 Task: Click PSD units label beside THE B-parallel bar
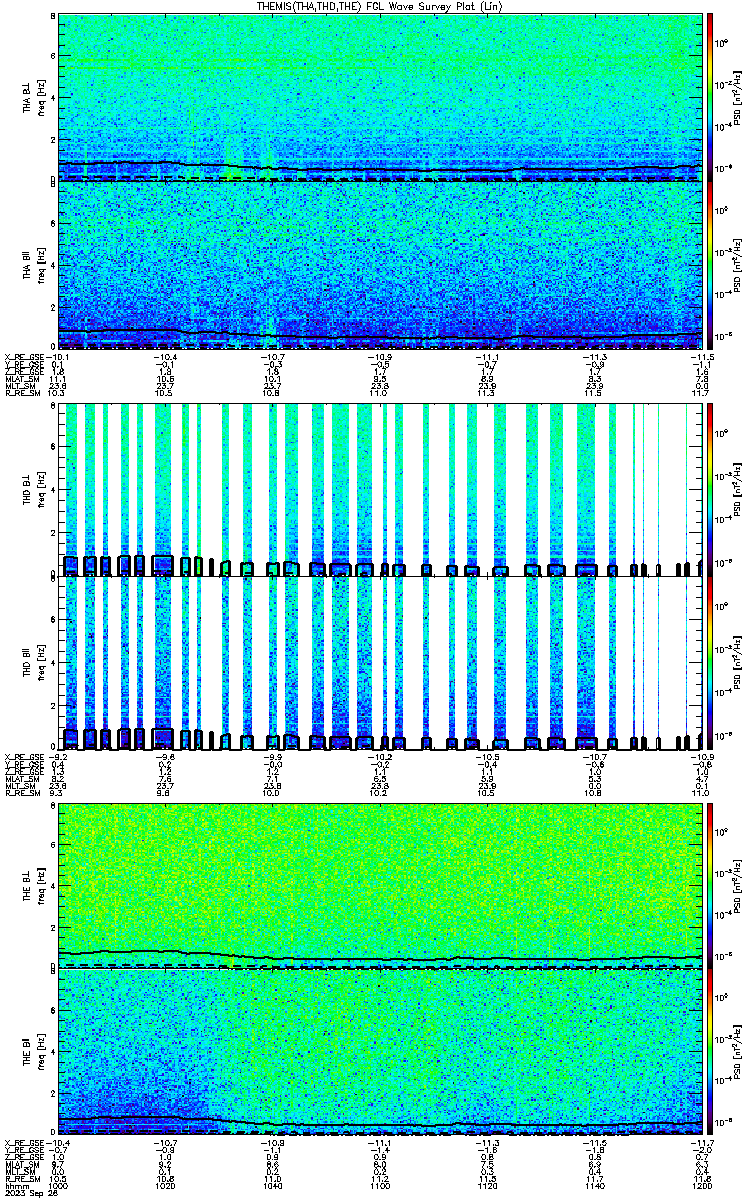738,1052
